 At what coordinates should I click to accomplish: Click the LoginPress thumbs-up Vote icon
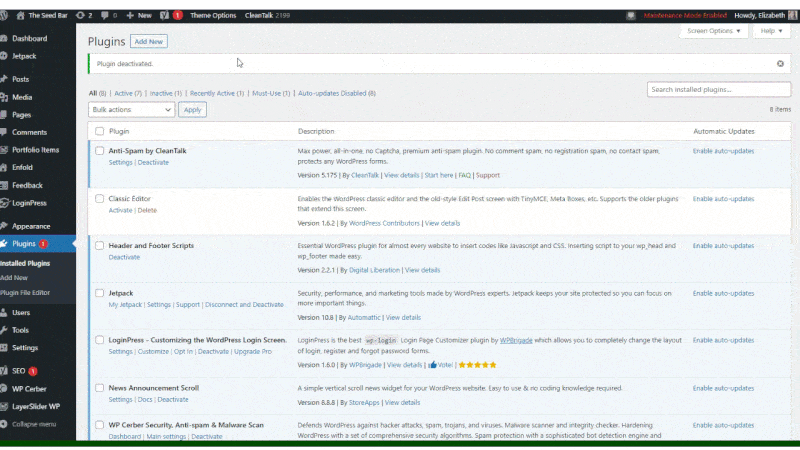433,365
